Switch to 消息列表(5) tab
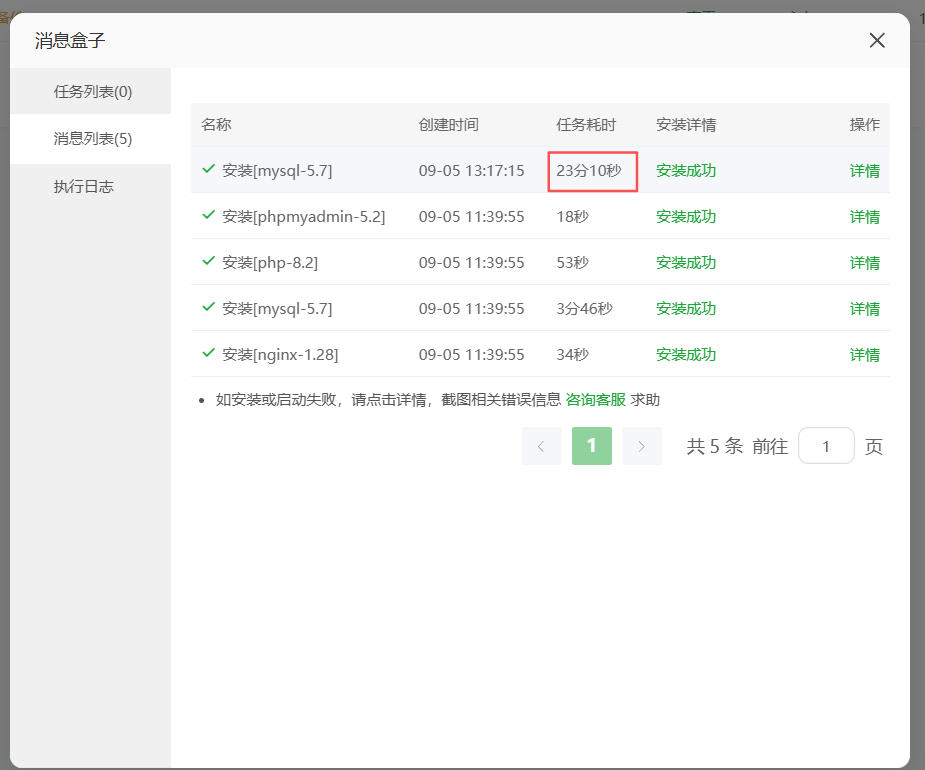Image resolution: width=925 pixels, height=770 pixels. [92, 139]
